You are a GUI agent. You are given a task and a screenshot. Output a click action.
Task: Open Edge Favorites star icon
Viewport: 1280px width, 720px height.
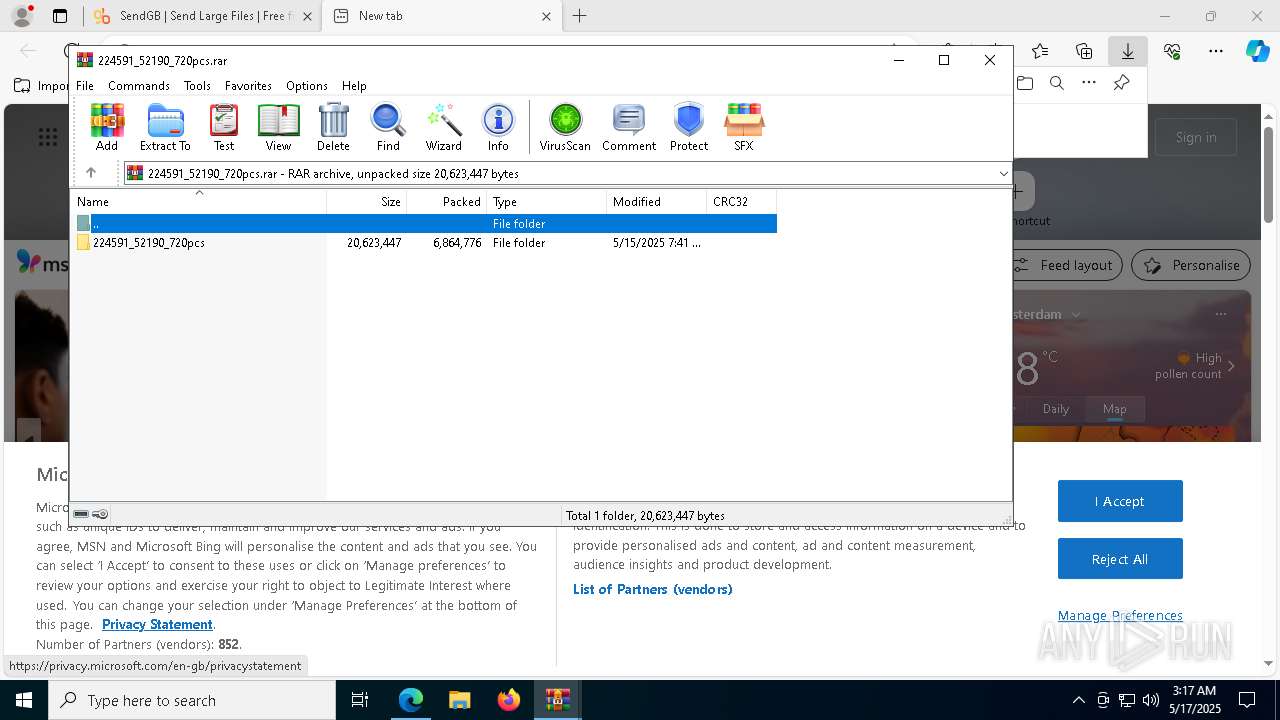point(1040,51)
